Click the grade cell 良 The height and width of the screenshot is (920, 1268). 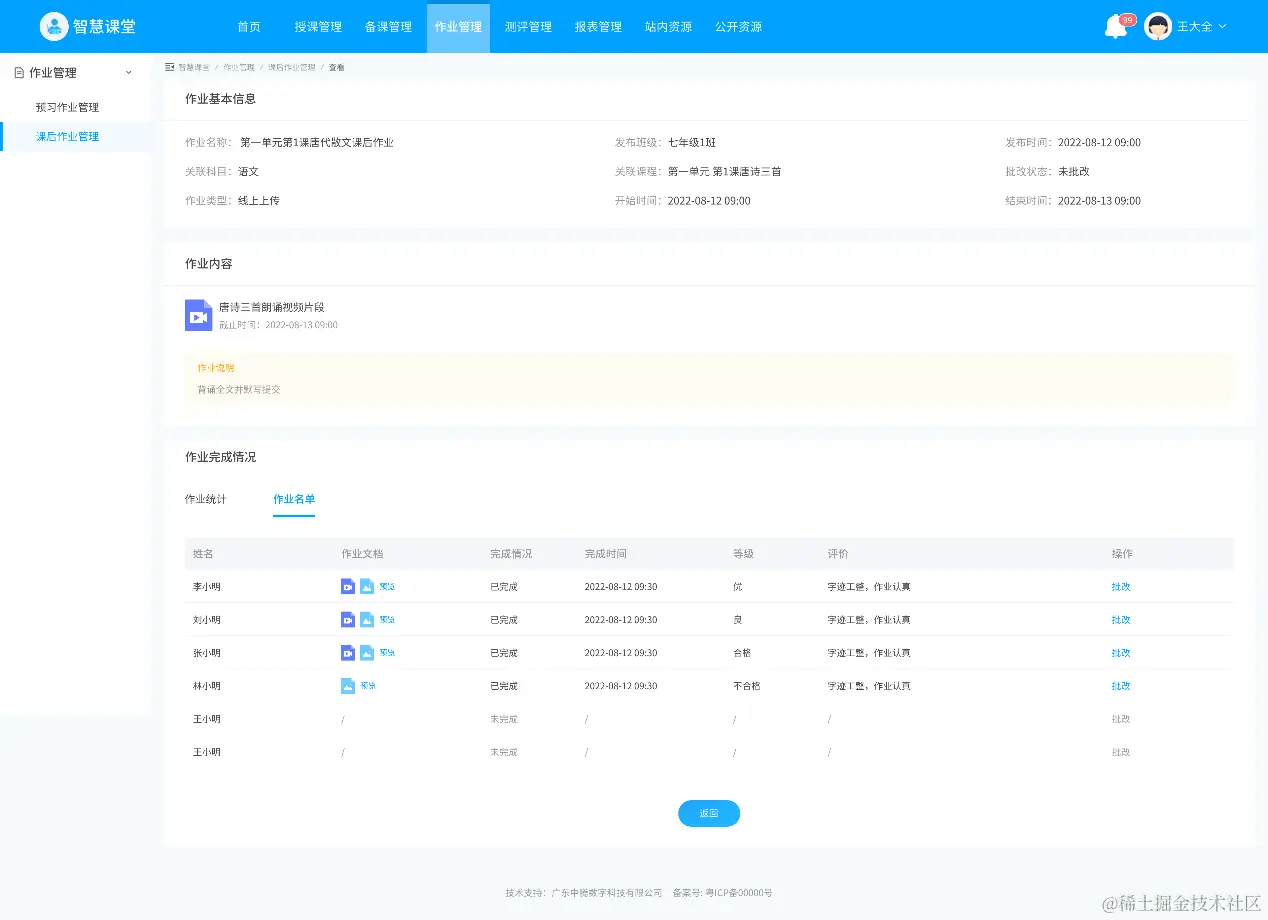click(x=738, y=620)
